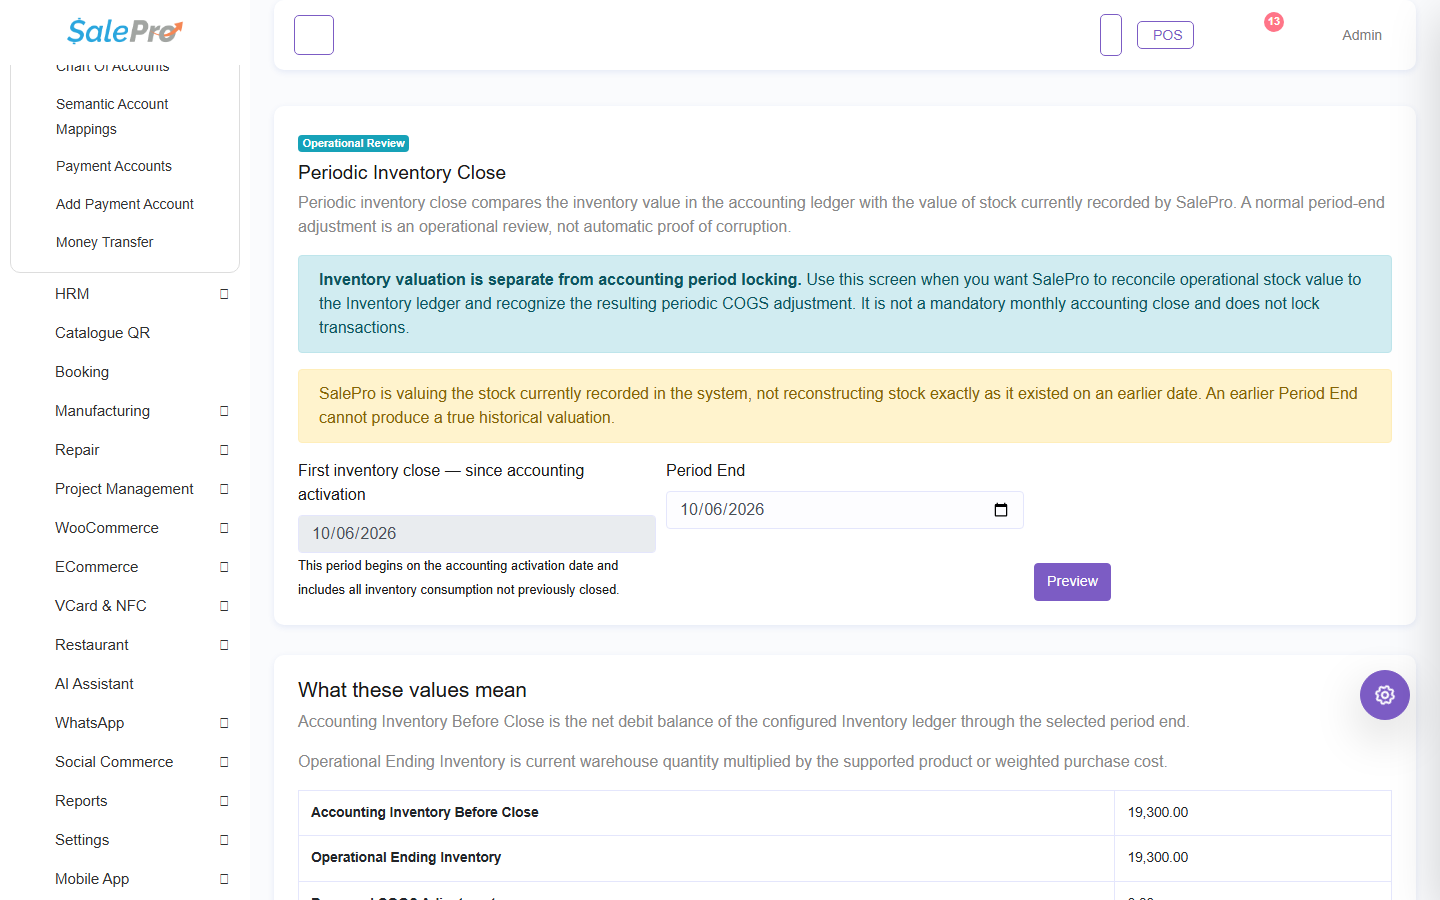Open AI Assistant in sidebar
The height and width of the screenshot is (900, 1440).
tap(94, 684)
